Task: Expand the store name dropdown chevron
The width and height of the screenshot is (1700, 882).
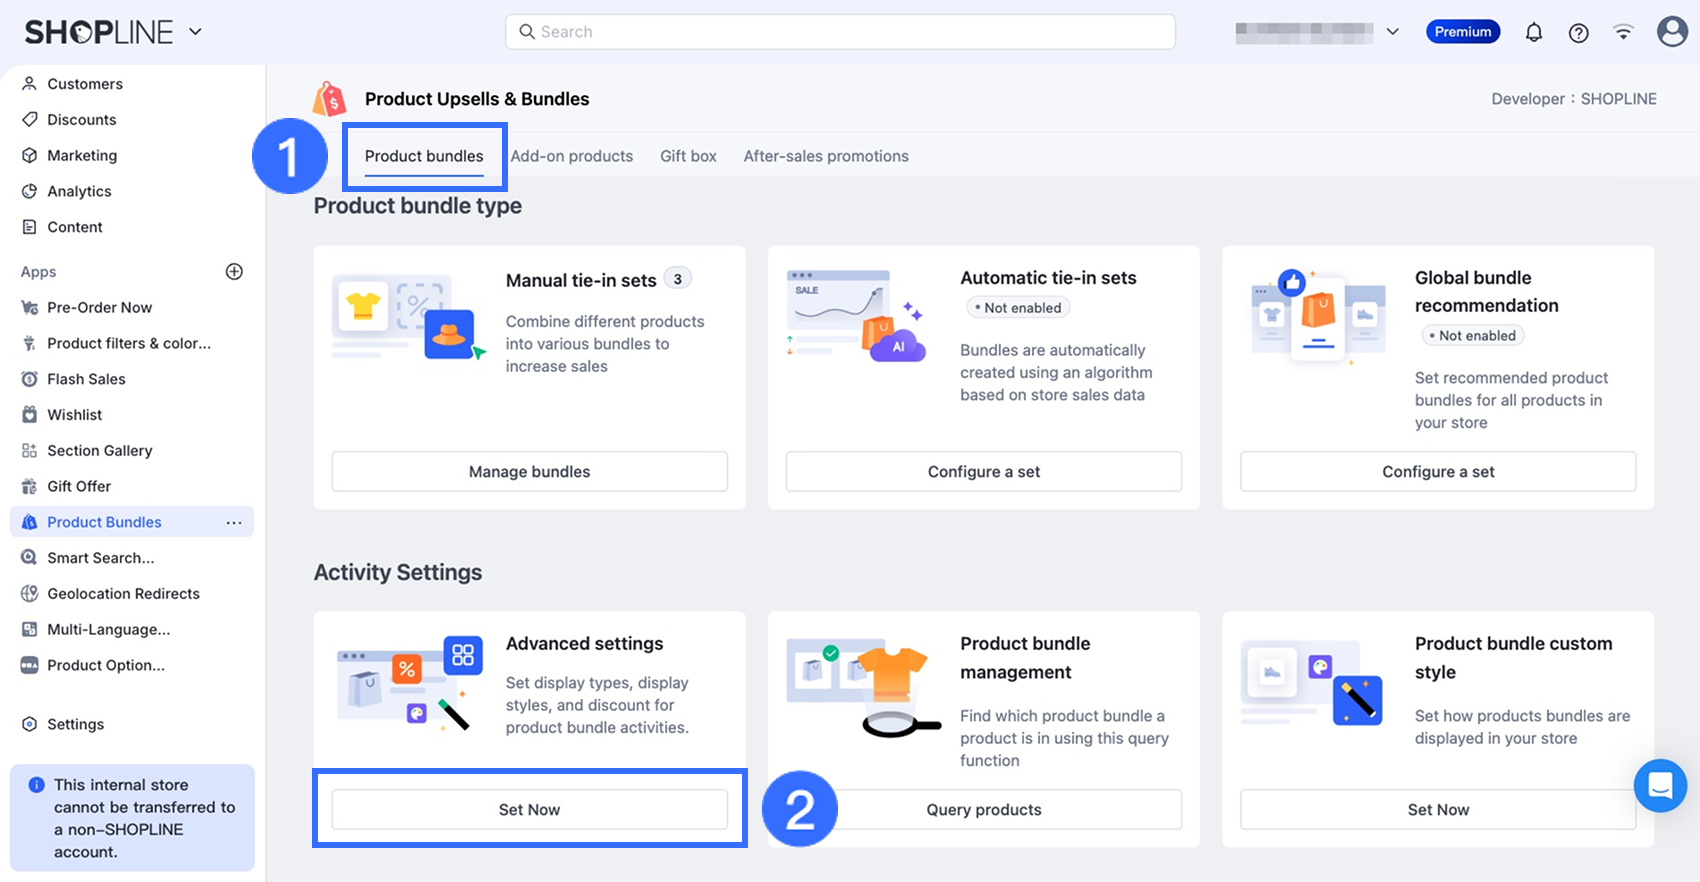Action: (x=1392, y=32)
